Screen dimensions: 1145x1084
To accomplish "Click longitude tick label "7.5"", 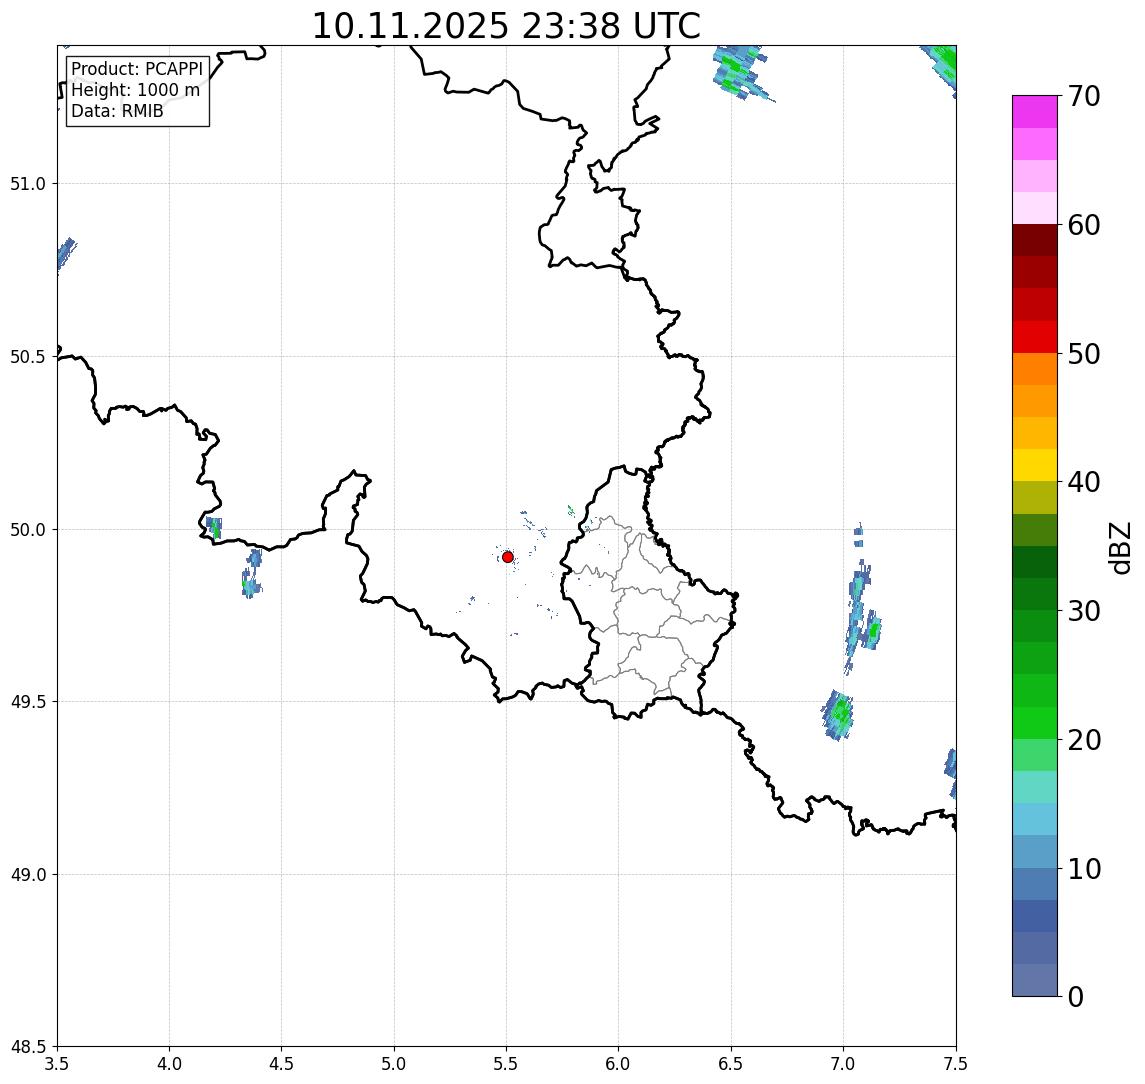I will click(956, 1064).
